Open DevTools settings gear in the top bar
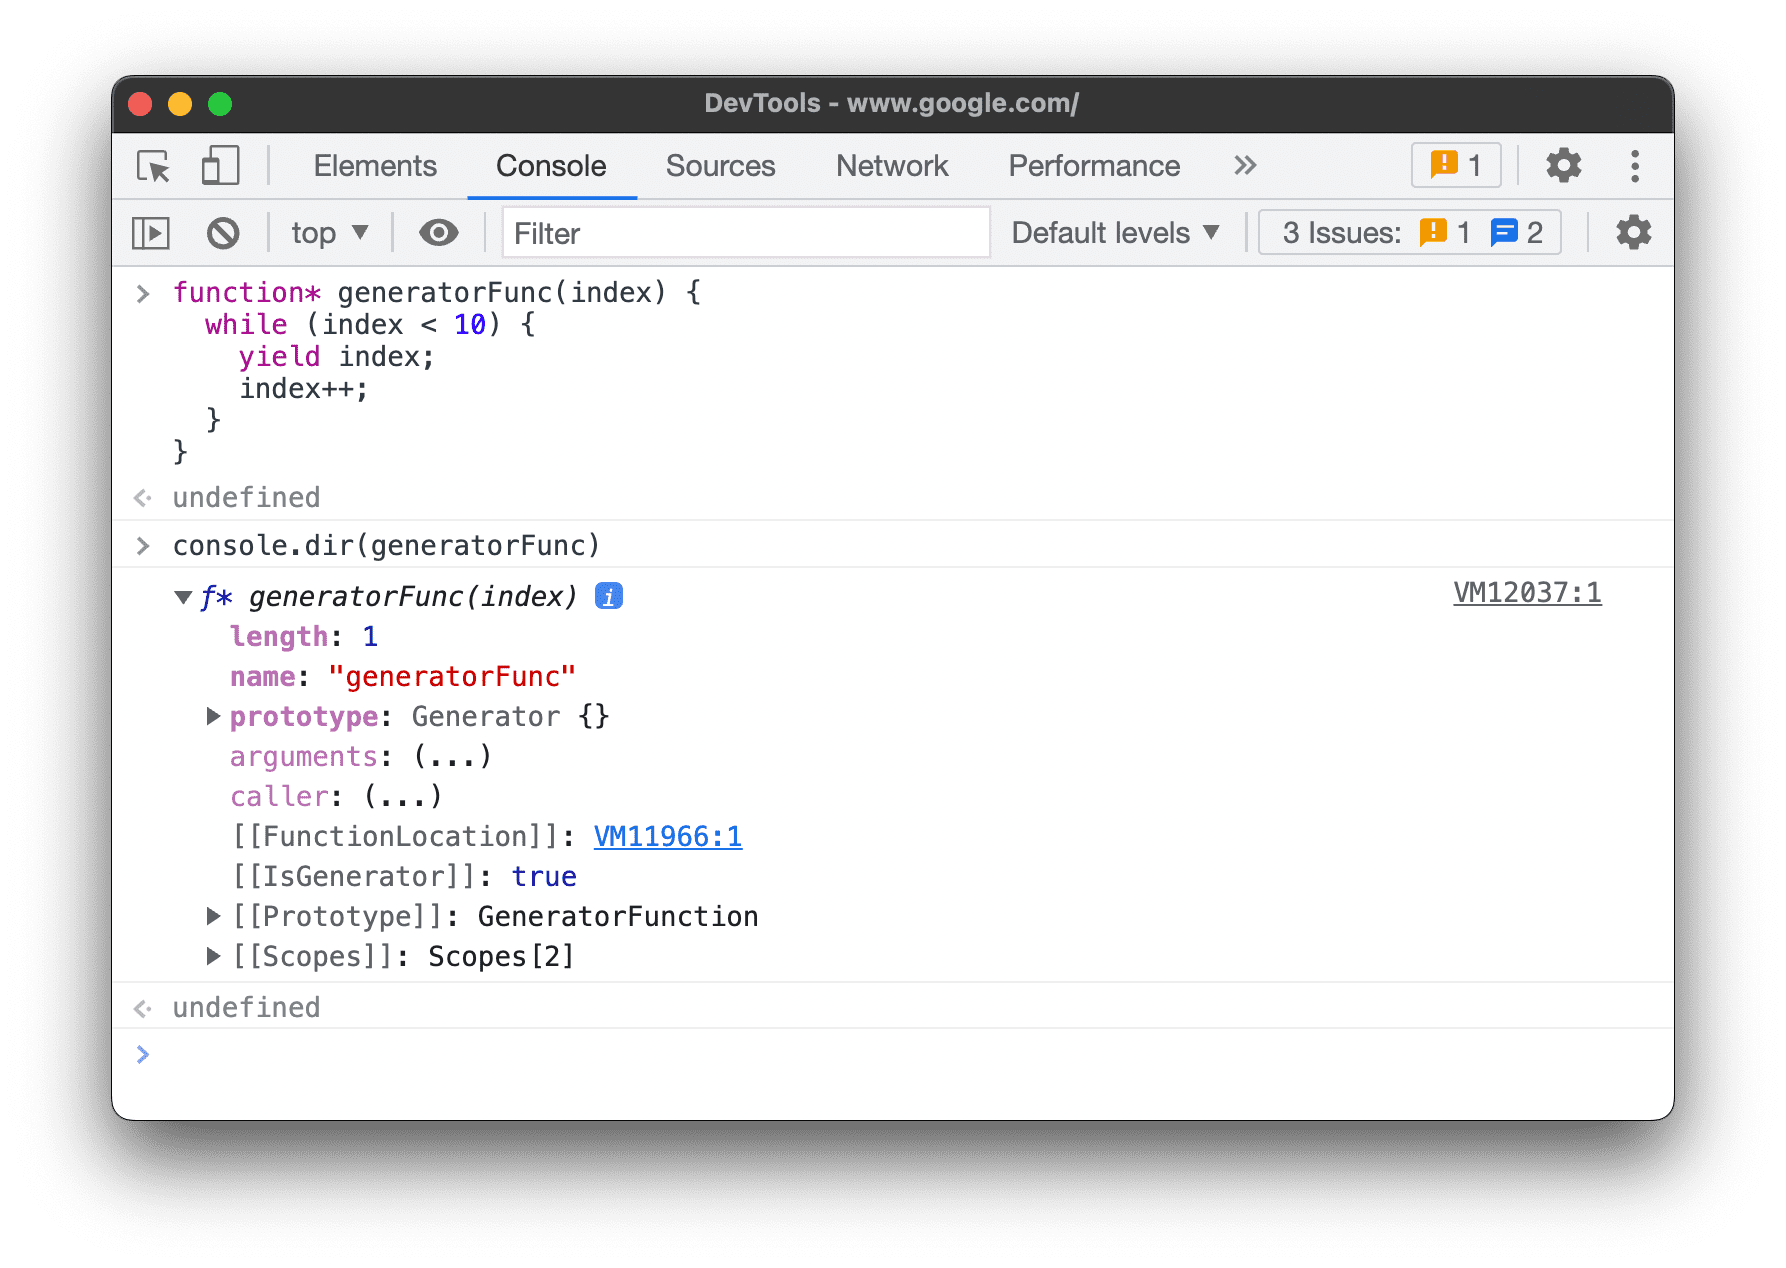The width and height of the screenshot is (1786, 1268). [1563, 166]
